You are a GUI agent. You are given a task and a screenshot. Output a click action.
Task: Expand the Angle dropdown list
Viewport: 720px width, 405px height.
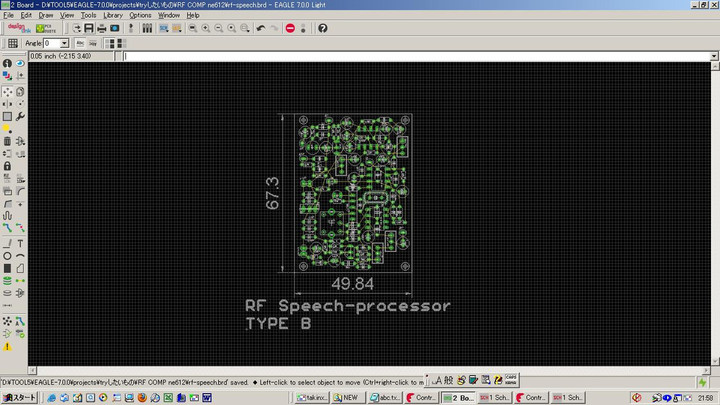click(x=65, y=44)
